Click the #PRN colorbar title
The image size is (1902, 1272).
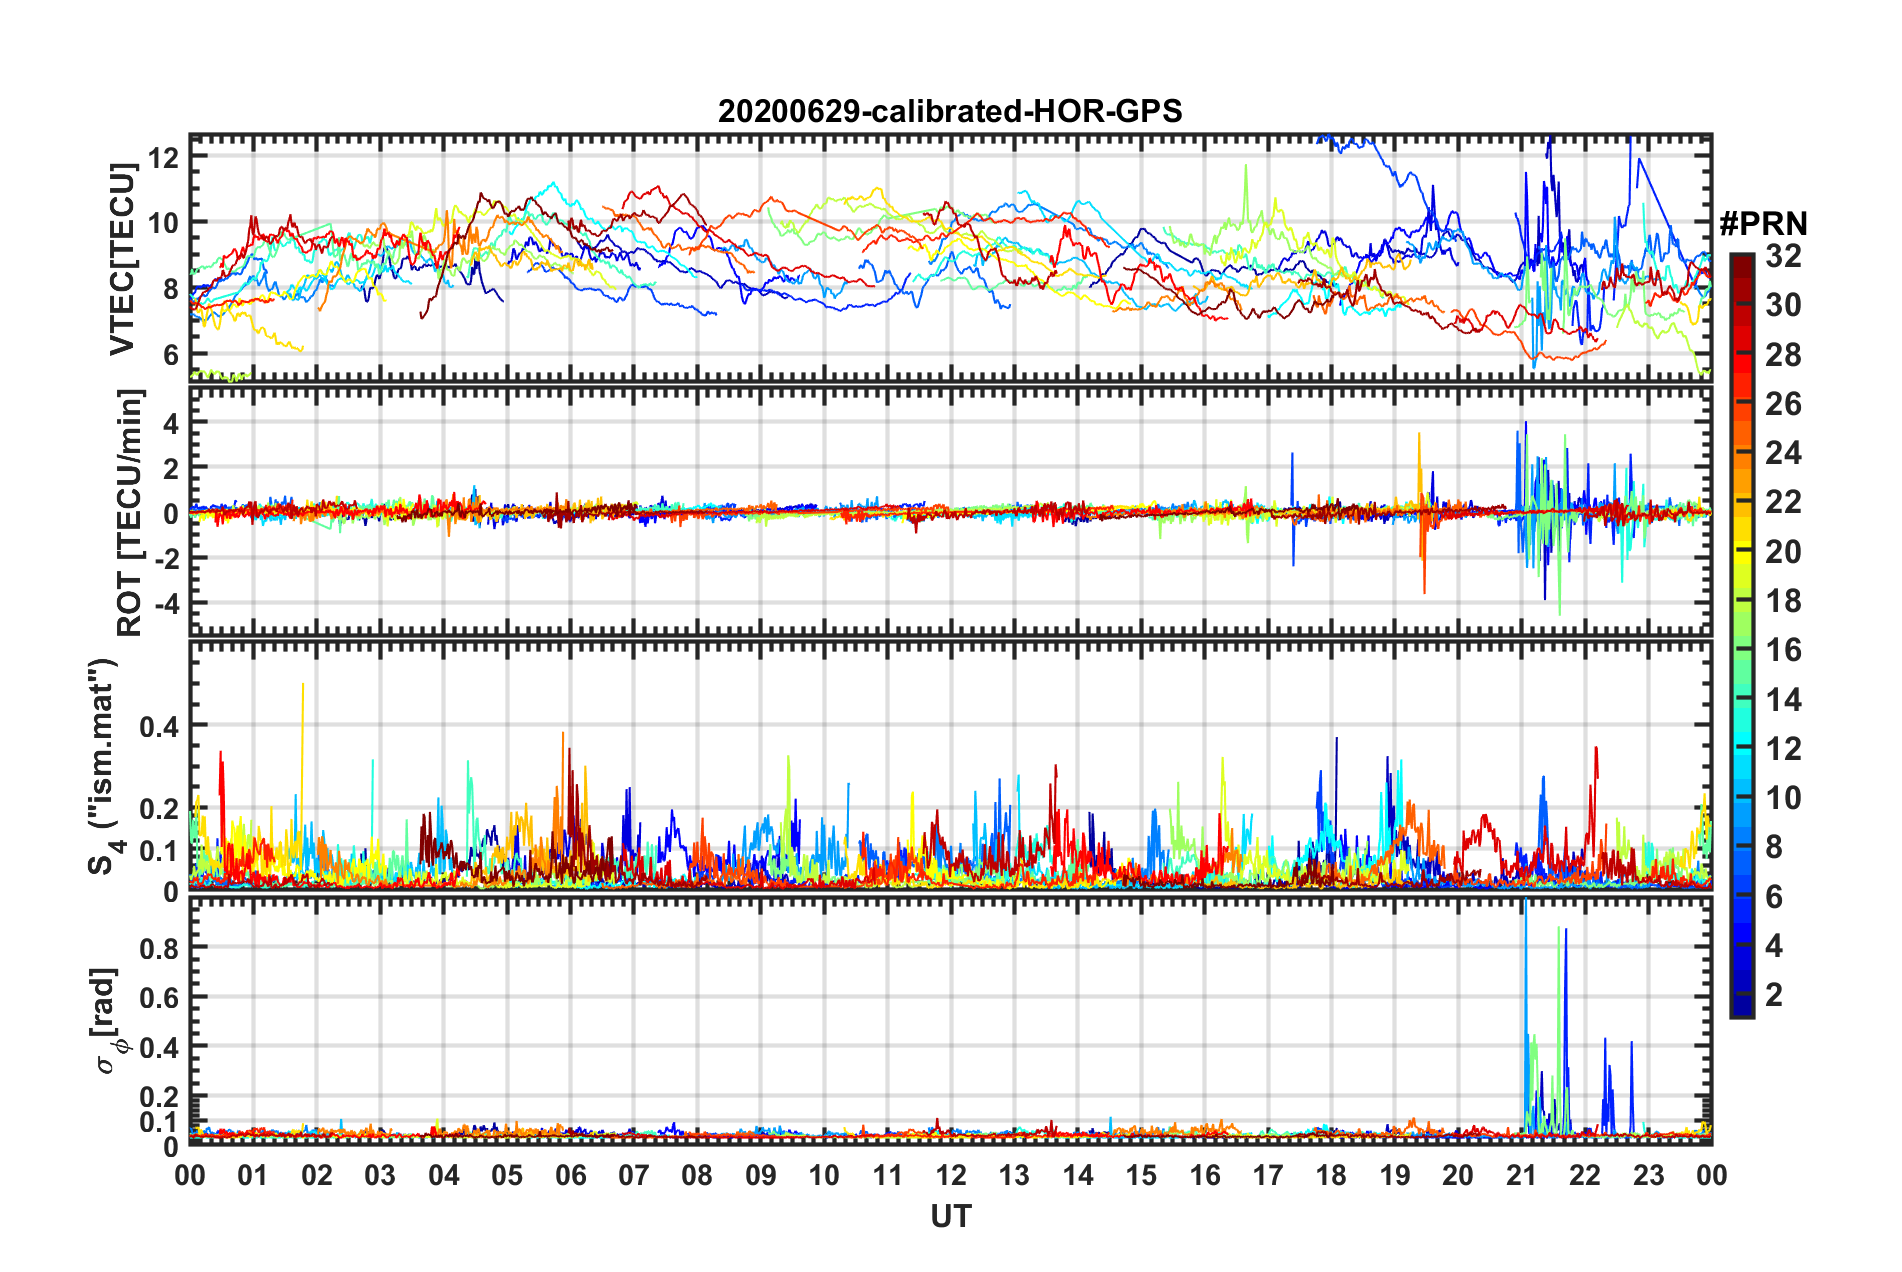tap(1763, 224)
